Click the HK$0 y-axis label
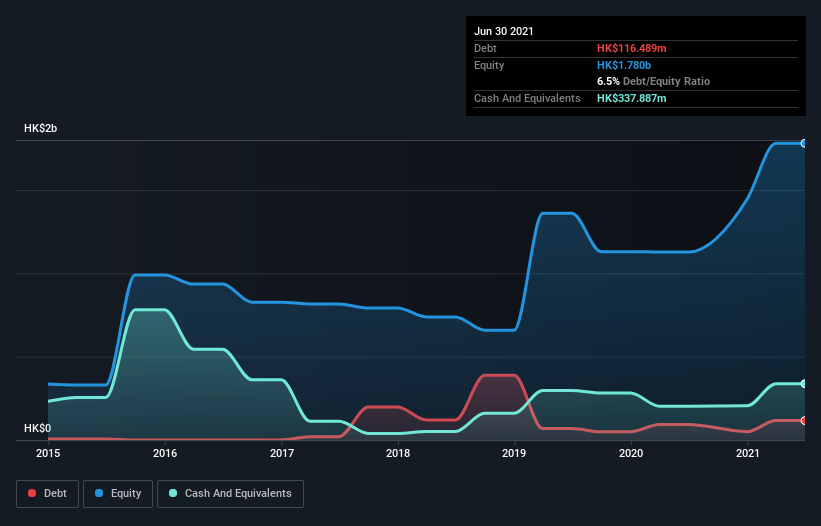The image size is (821, 526). click(38, 428)
